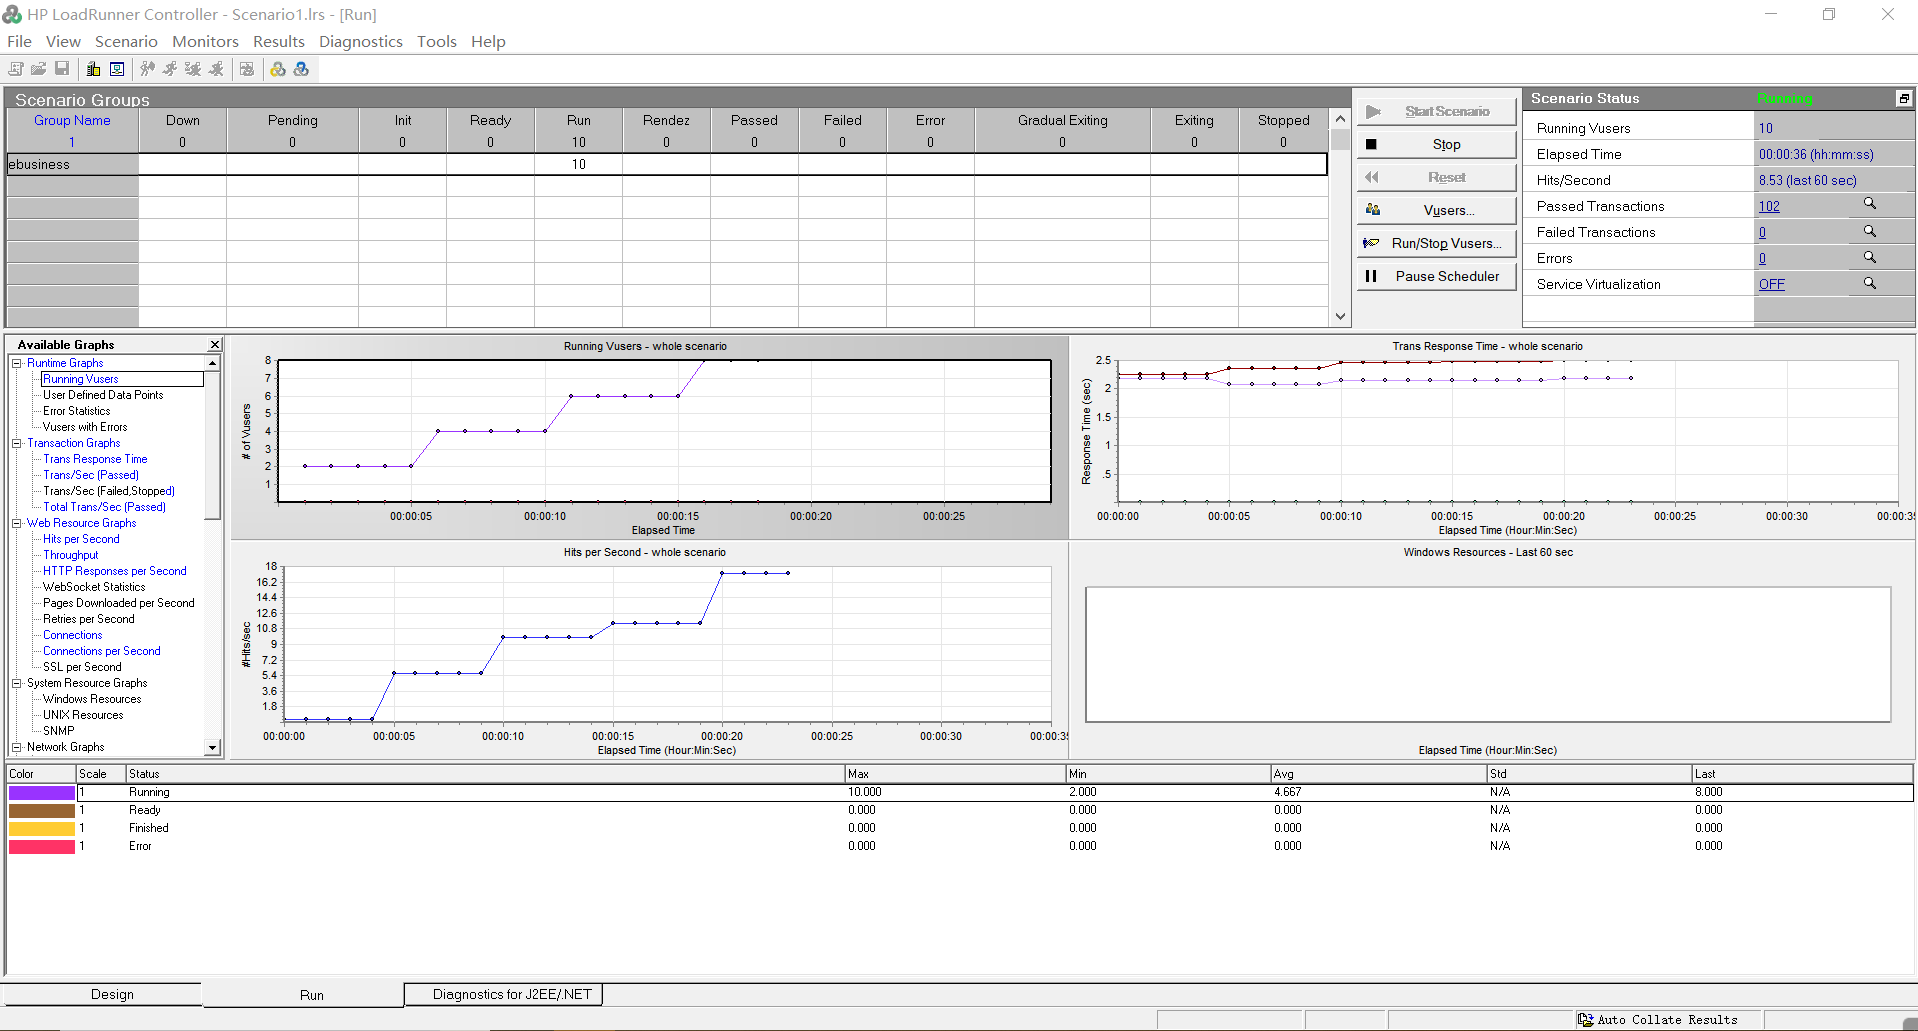Click magnifier icon next to Errors
1918x1031 pixels.
(x=1869, y=257)
